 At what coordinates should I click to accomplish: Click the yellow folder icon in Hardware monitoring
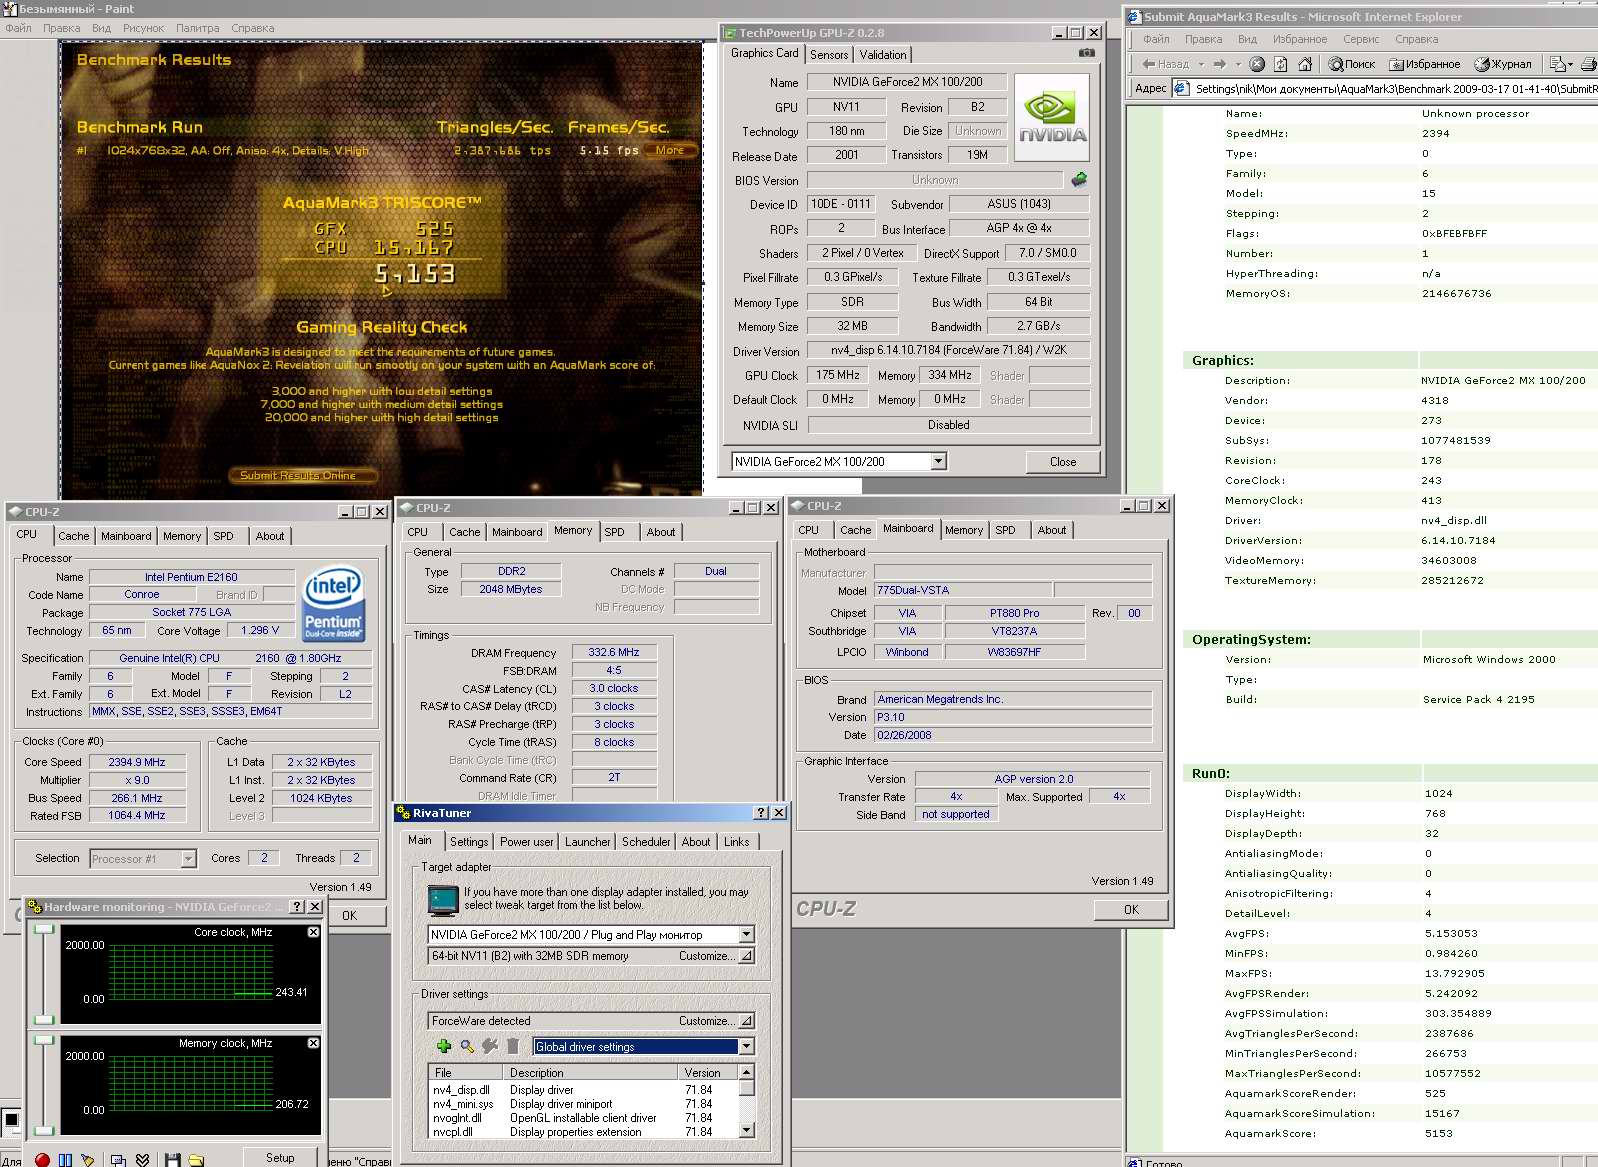pos(196,1159)
